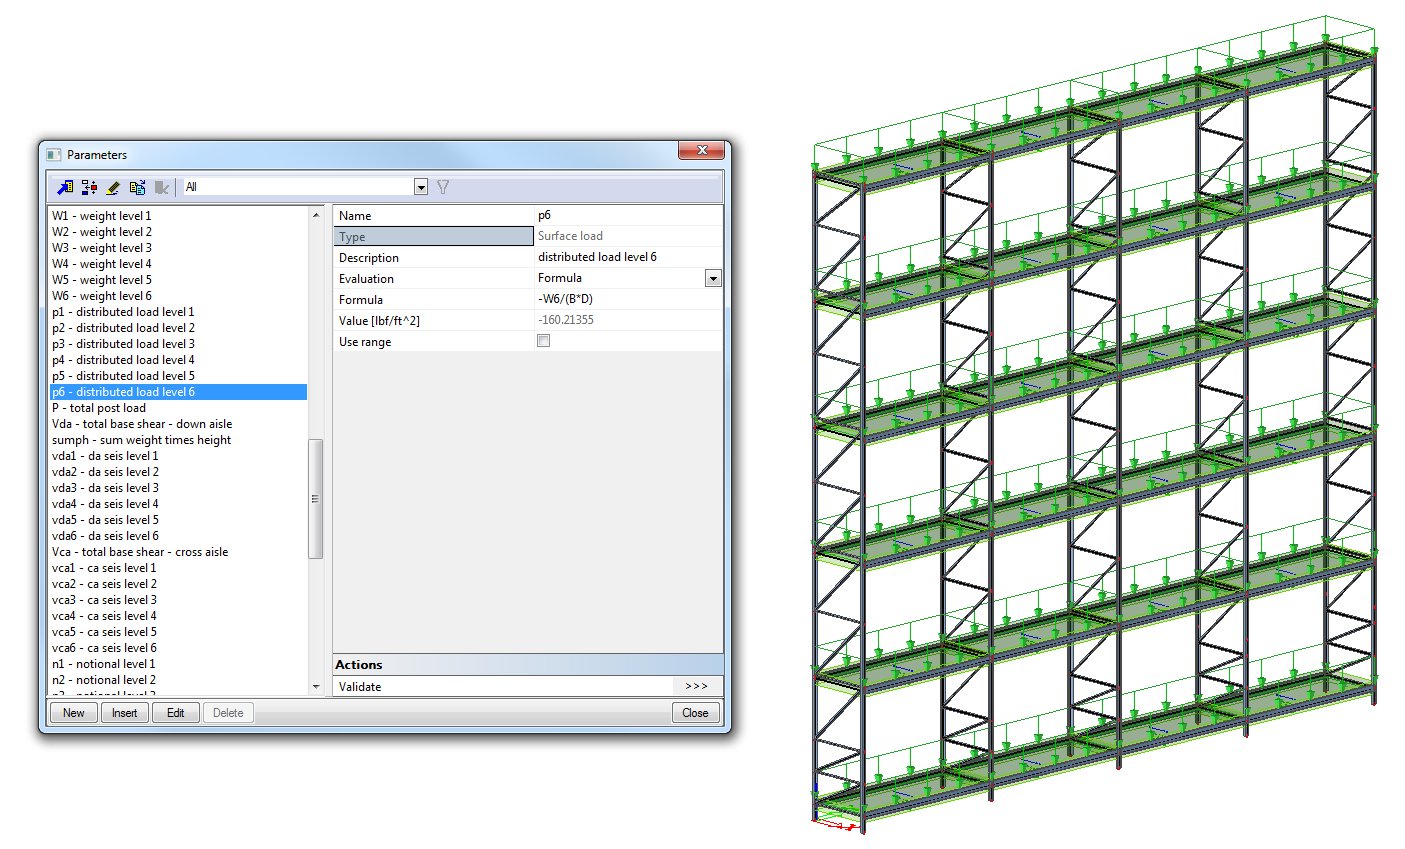
Task: Click the parameter list scrollbar thumb
Action: pyautogui.click(x=316, y=498)
